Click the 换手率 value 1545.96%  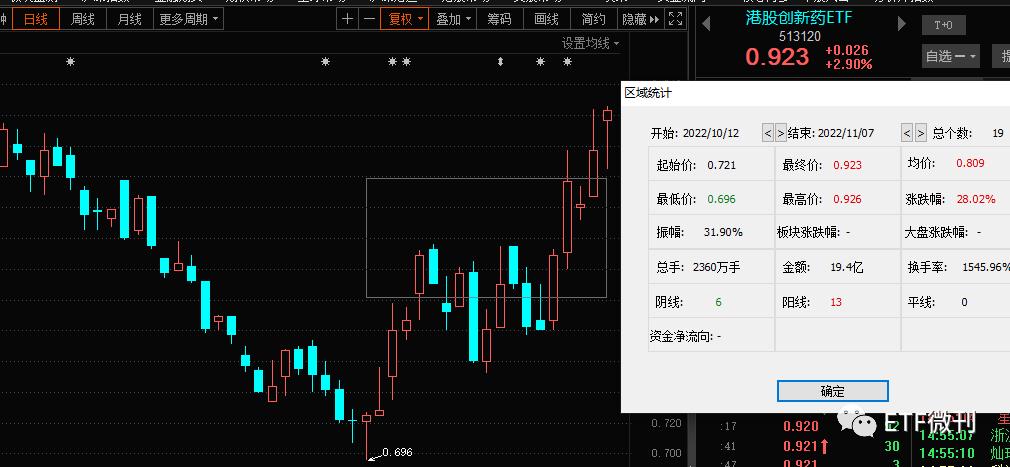pos(986,267)
